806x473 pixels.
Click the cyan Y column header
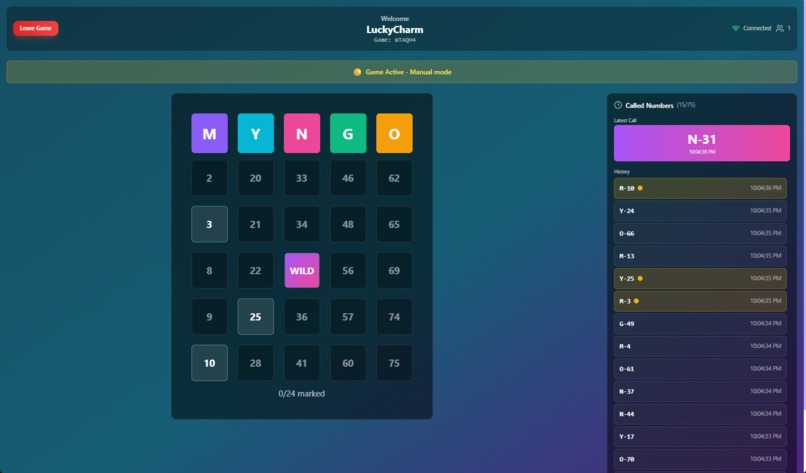[x=255, y=133]
